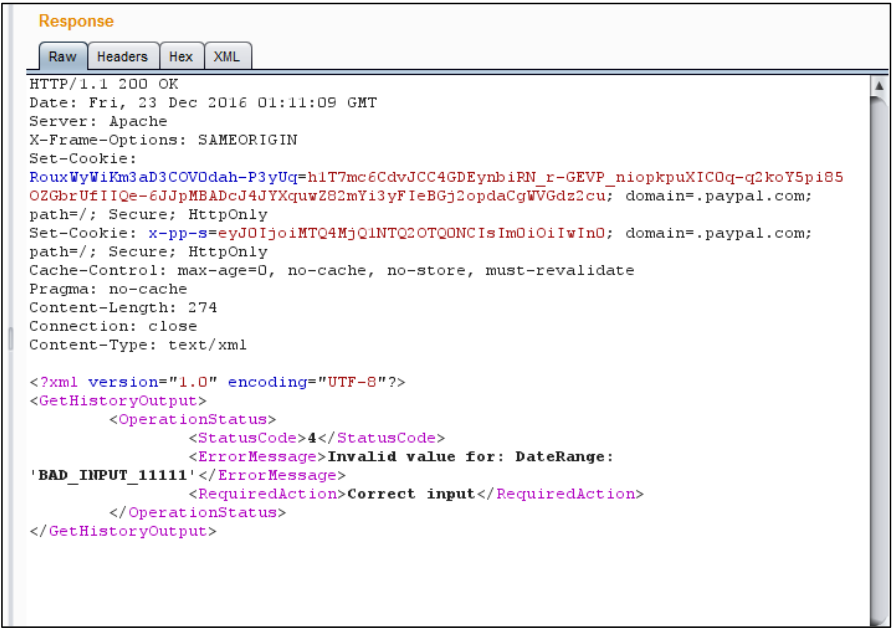895x633 pixels.
Task: Select the Hex tab
Action: (181, 57)
